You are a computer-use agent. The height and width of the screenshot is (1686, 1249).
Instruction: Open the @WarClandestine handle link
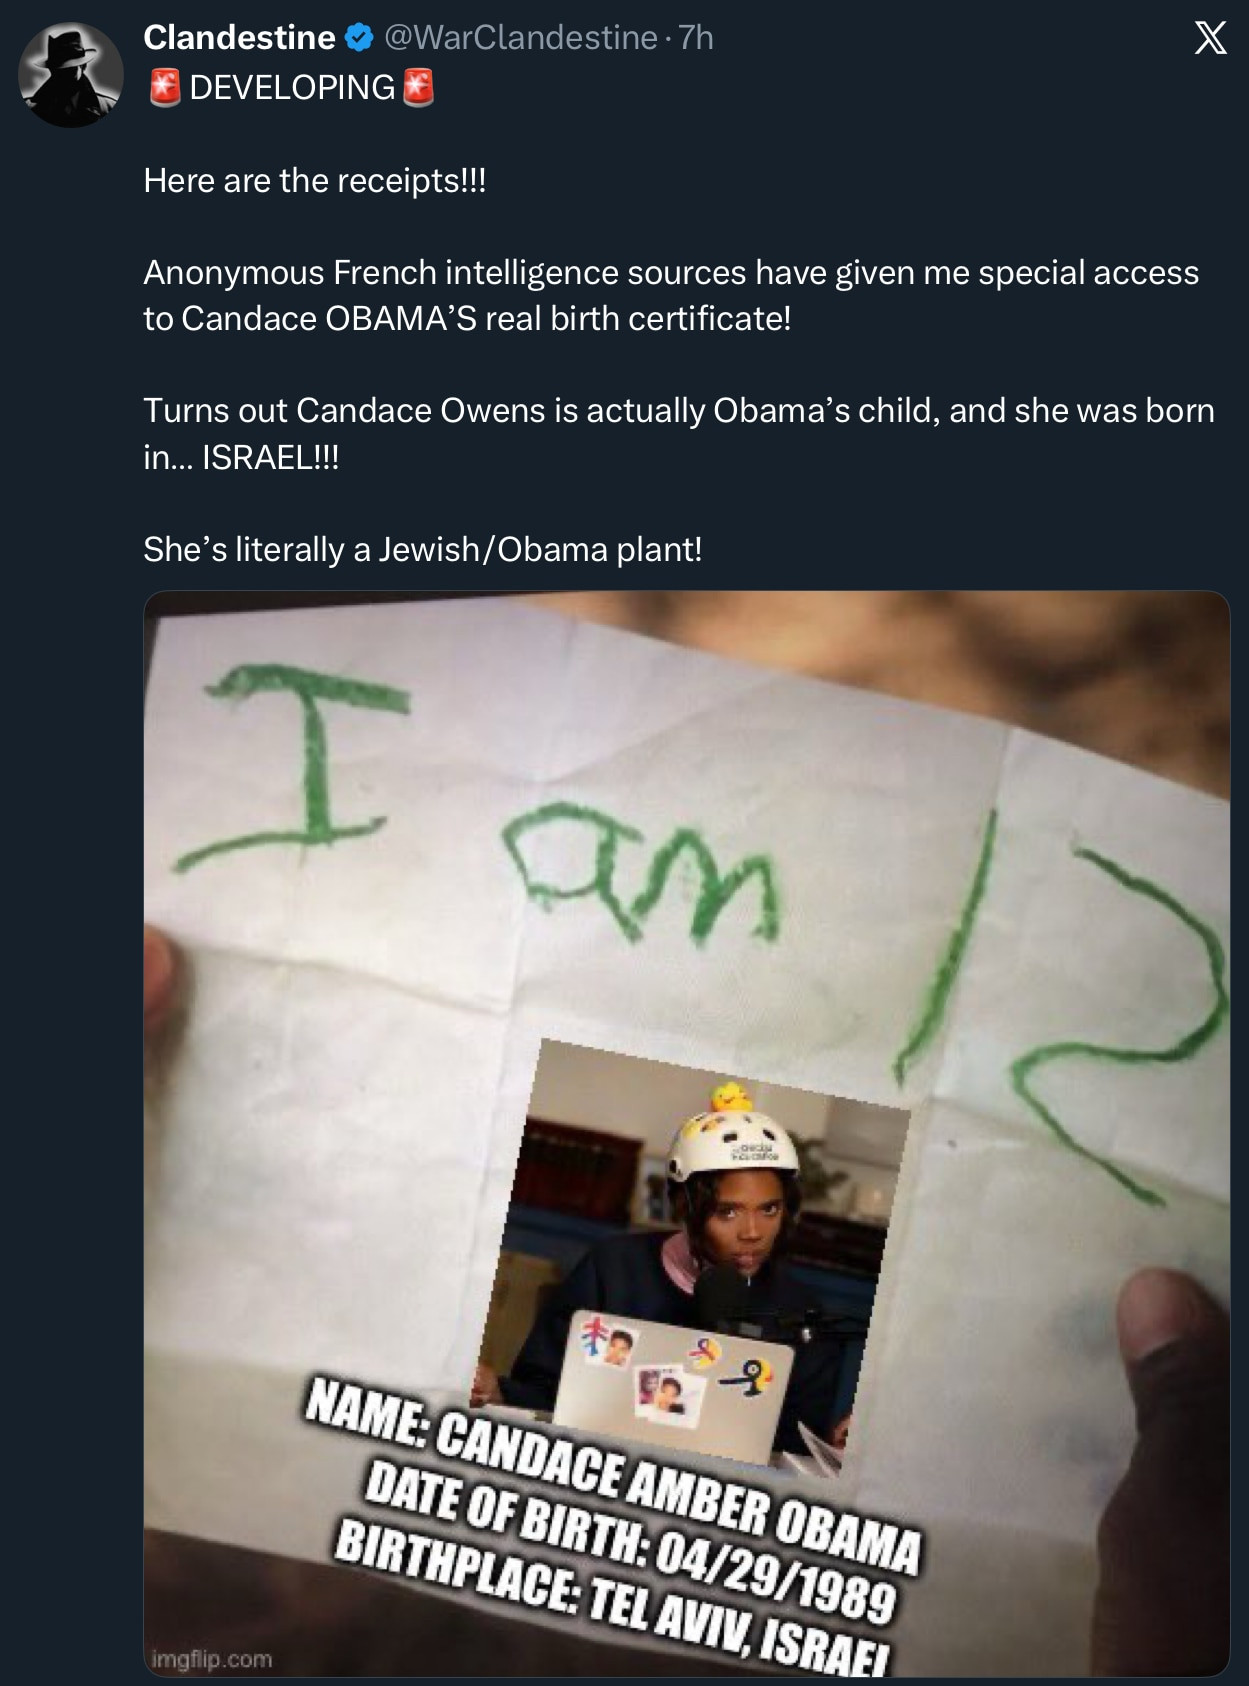[x=520, y=38]
